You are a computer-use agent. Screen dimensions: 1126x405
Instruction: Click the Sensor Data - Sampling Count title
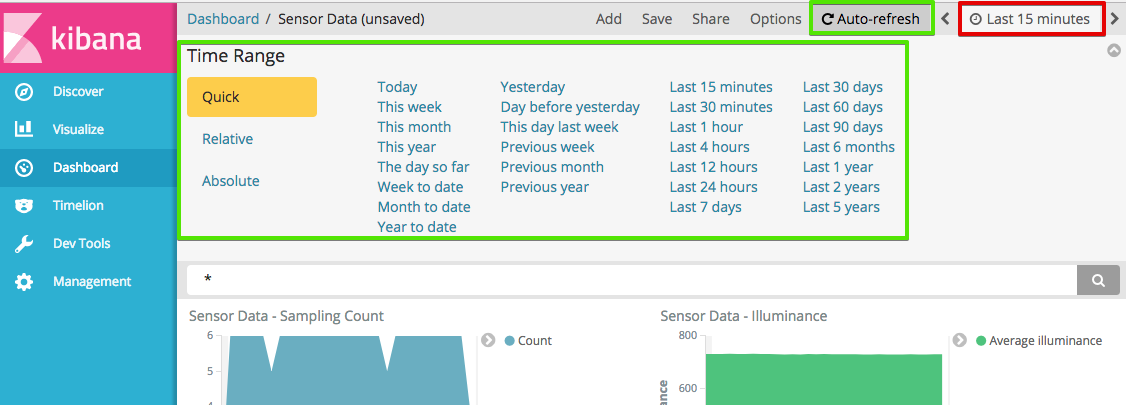[287, 316]
